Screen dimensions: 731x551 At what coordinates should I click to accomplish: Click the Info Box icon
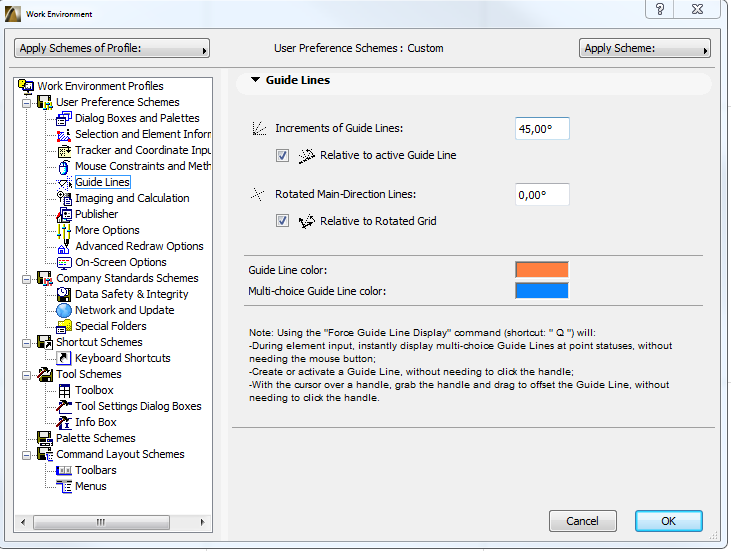65,422
